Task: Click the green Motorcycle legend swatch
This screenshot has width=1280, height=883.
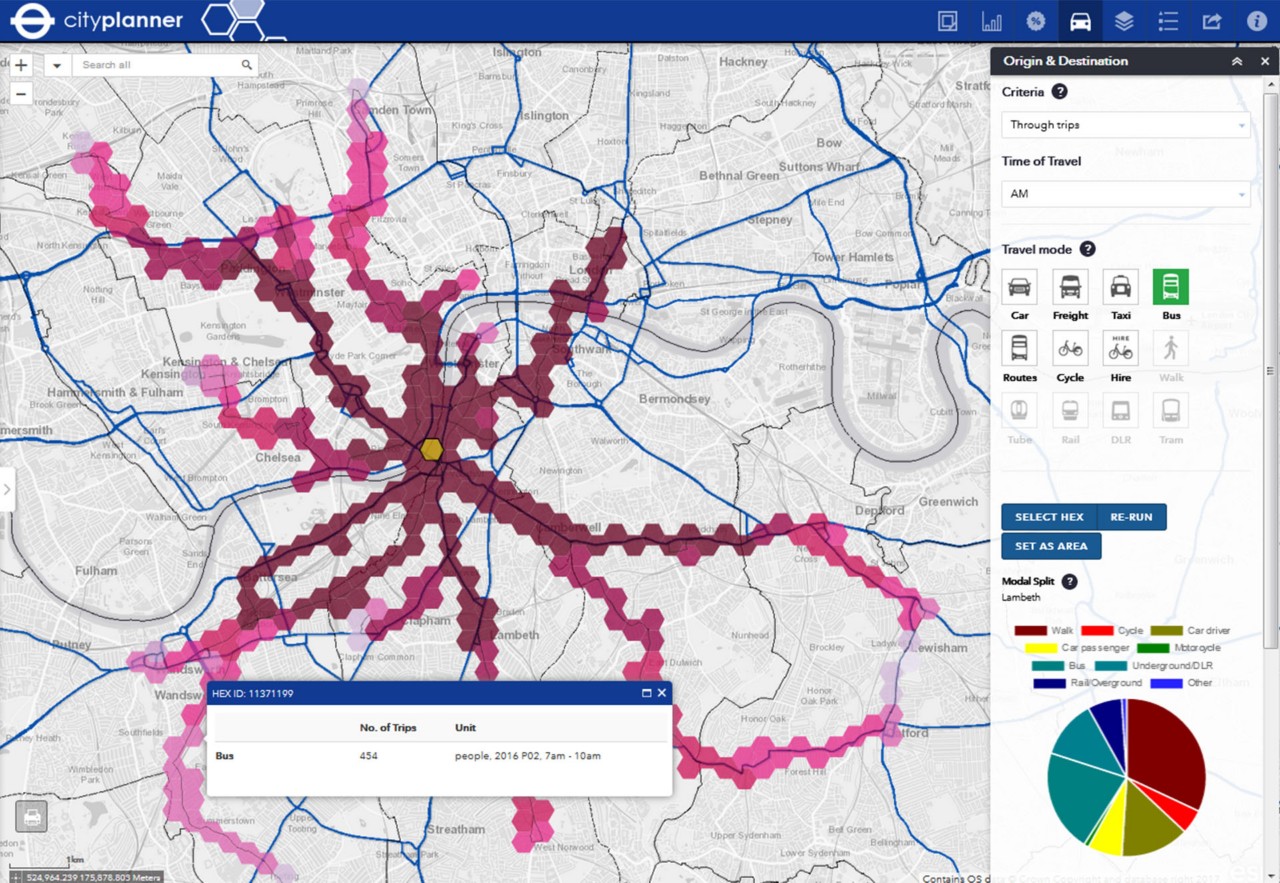Action: coord(1154,648)
